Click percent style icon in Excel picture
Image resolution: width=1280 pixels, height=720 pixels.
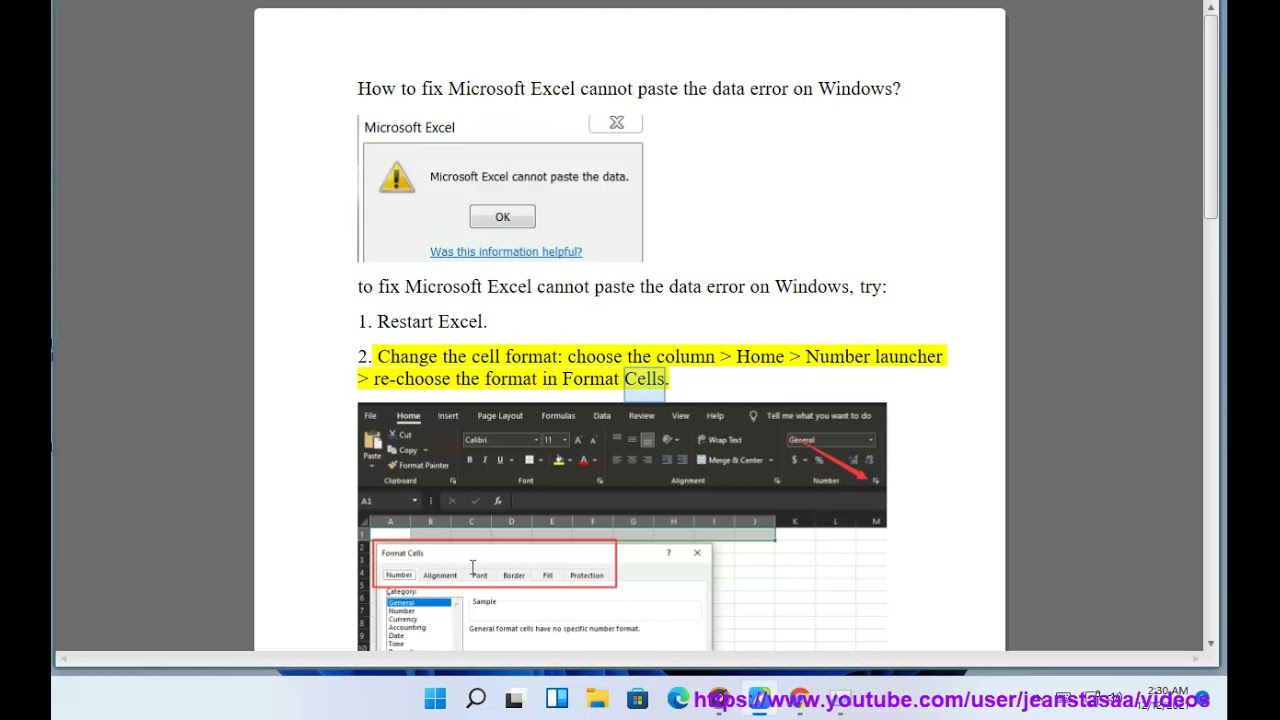819,460
